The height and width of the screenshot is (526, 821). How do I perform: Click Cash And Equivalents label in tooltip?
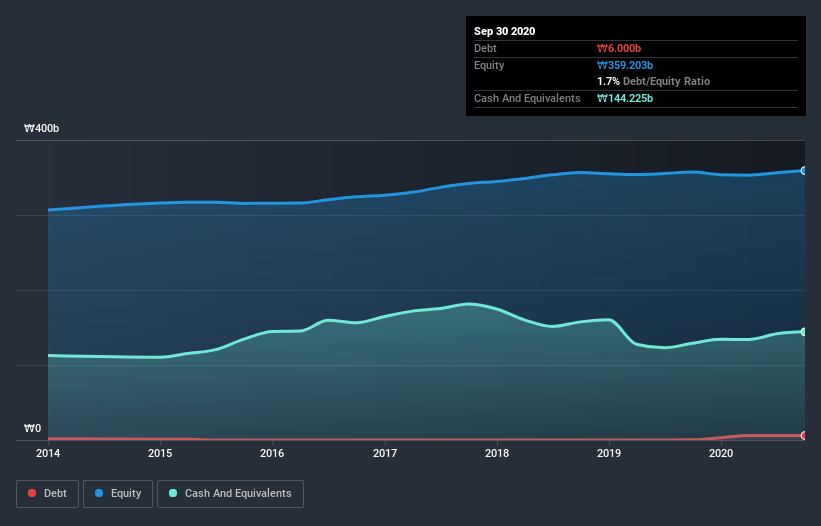(527, 98)
